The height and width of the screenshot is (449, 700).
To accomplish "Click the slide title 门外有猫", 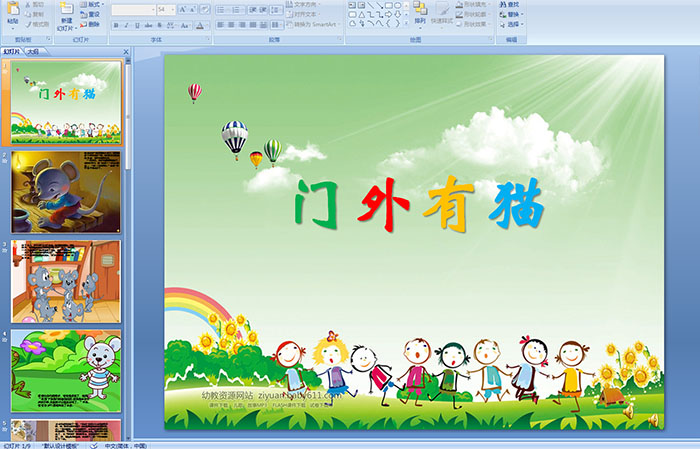I will (x=420, y=204).
